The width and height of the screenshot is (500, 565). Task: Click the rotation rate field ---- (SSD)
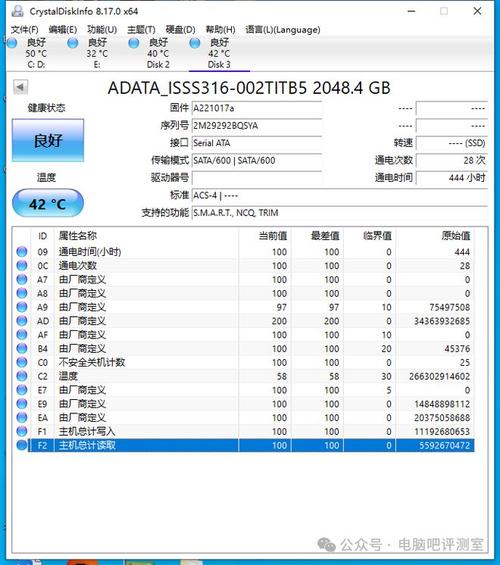(452, 143)
